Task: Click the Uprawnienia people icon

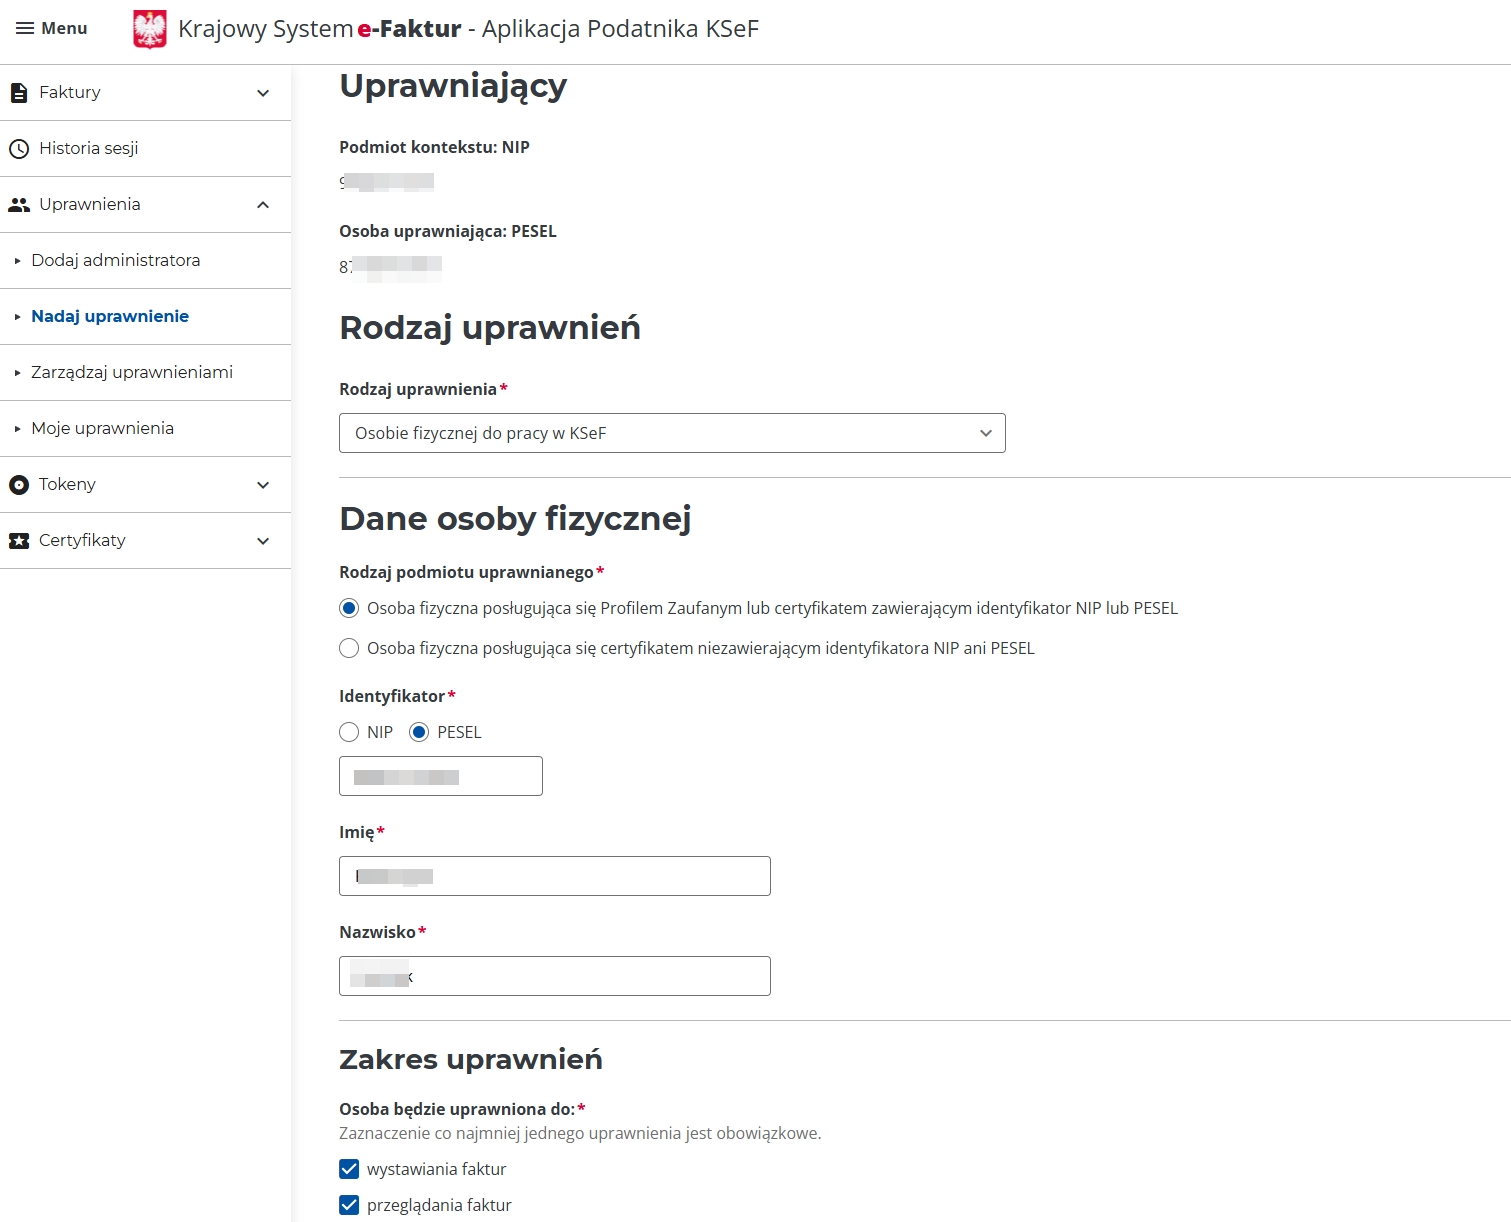Action: 19,205
